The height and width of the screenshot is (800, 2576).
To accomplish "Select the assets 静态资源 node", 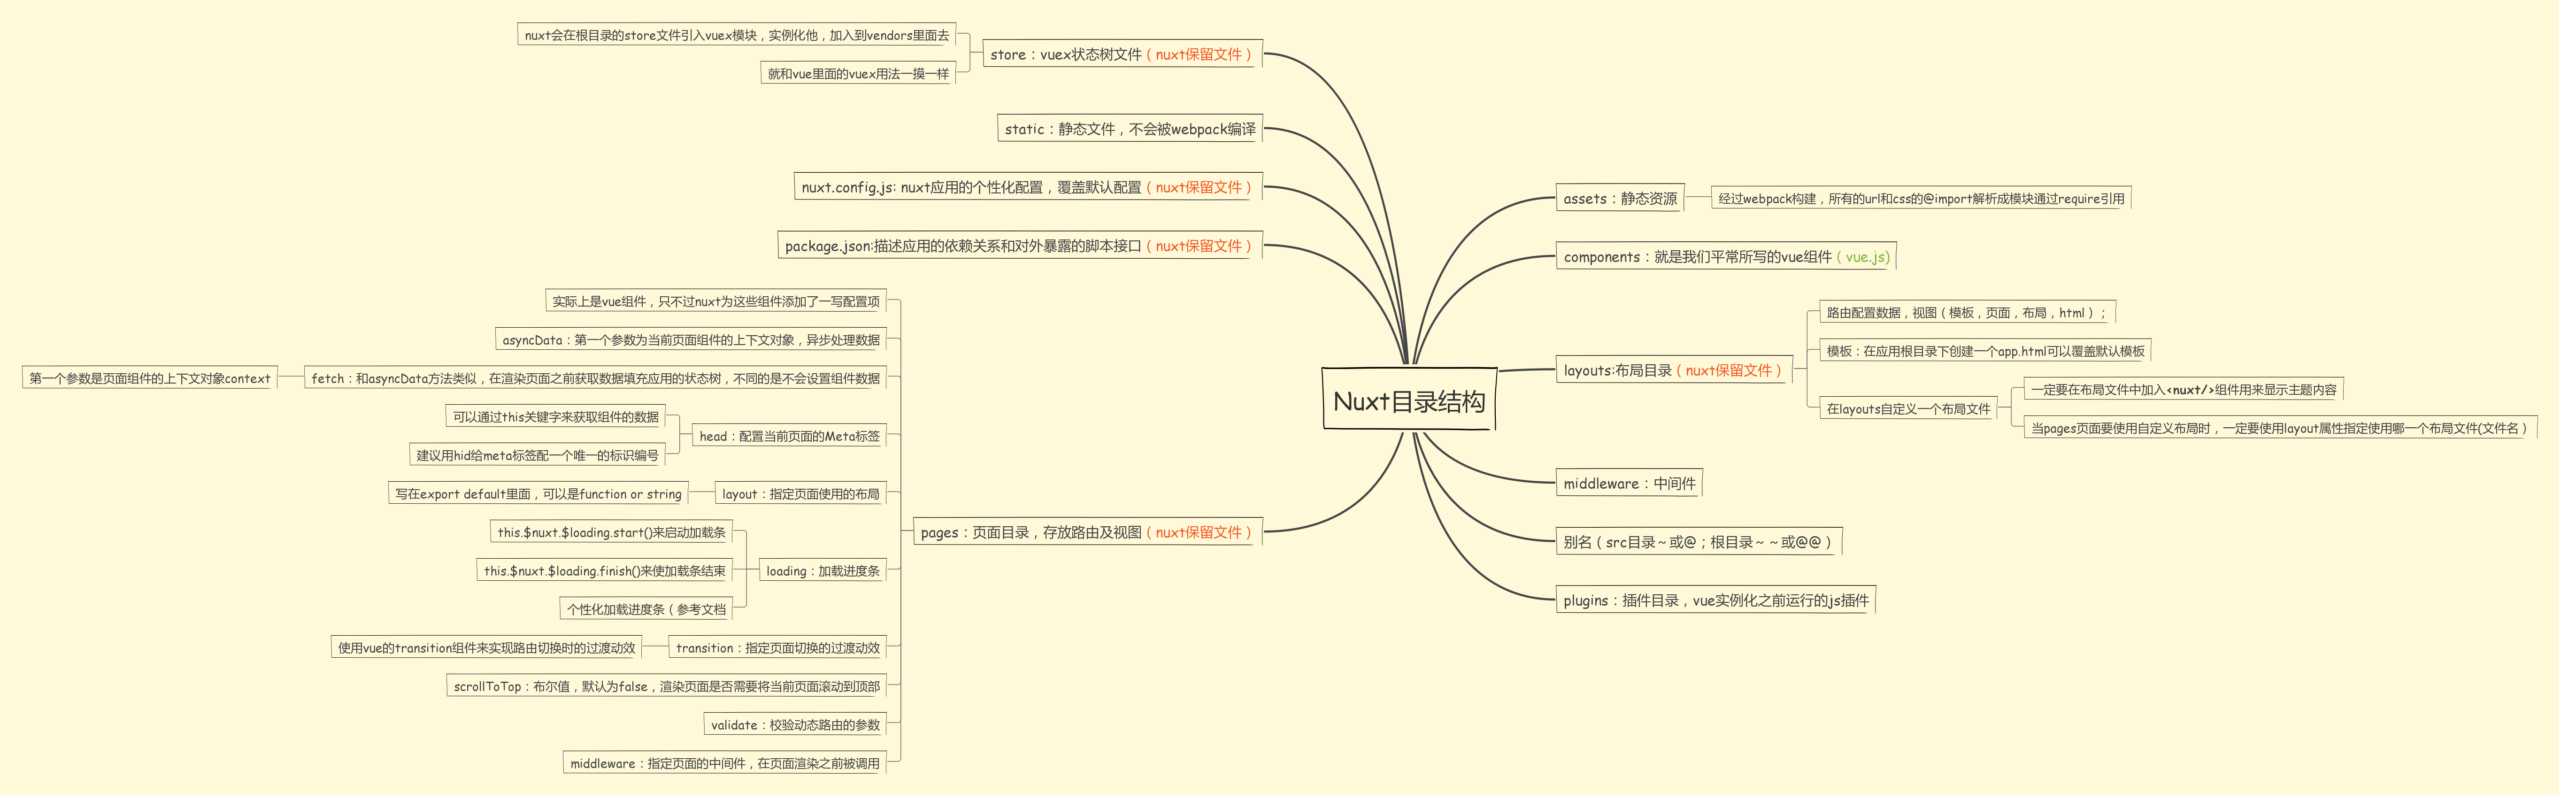I will [1619, 198].
